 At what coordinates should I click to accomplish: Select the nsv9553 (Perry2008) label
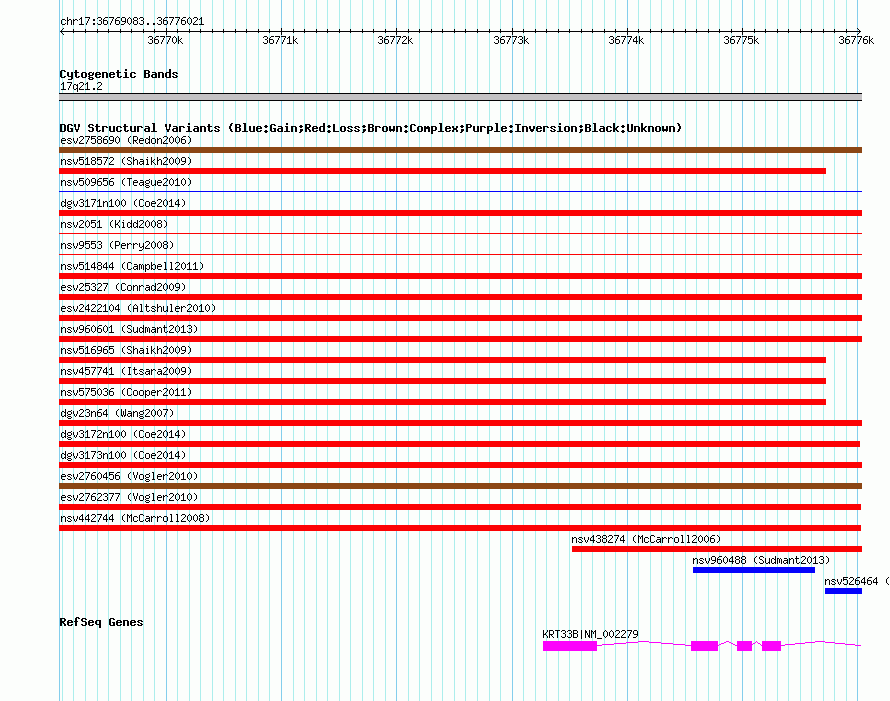(x=117, y=245)
